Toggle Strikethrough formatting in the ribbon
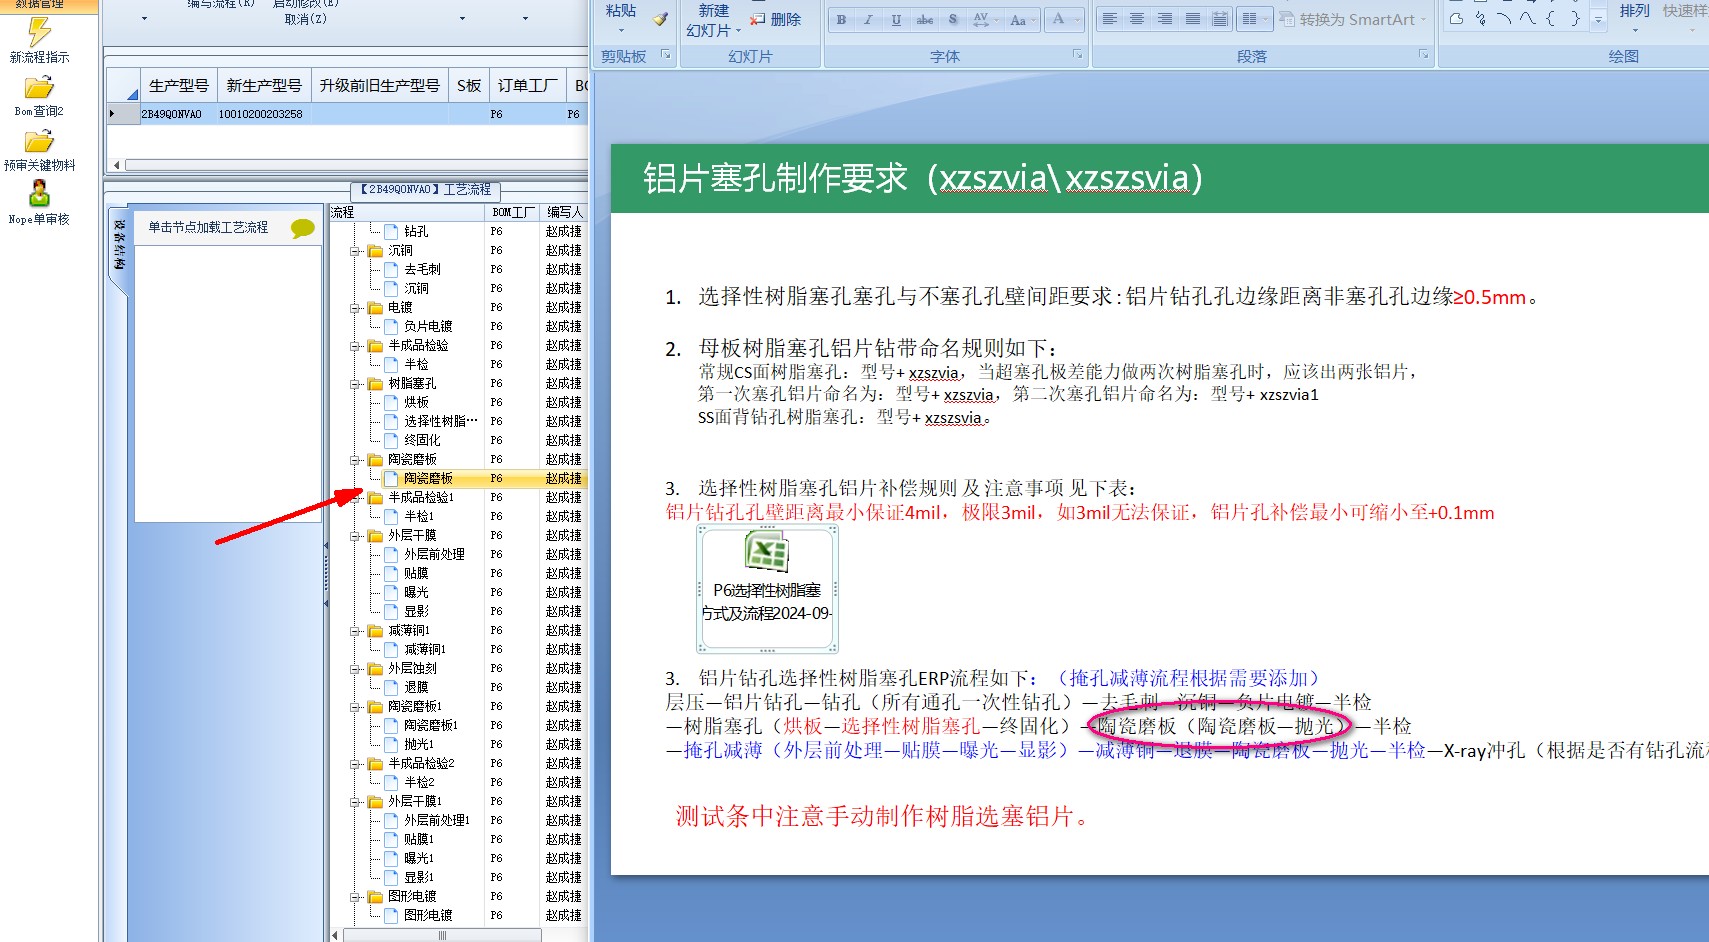This screenshot has width=1709, height=942. coord(925,20)
